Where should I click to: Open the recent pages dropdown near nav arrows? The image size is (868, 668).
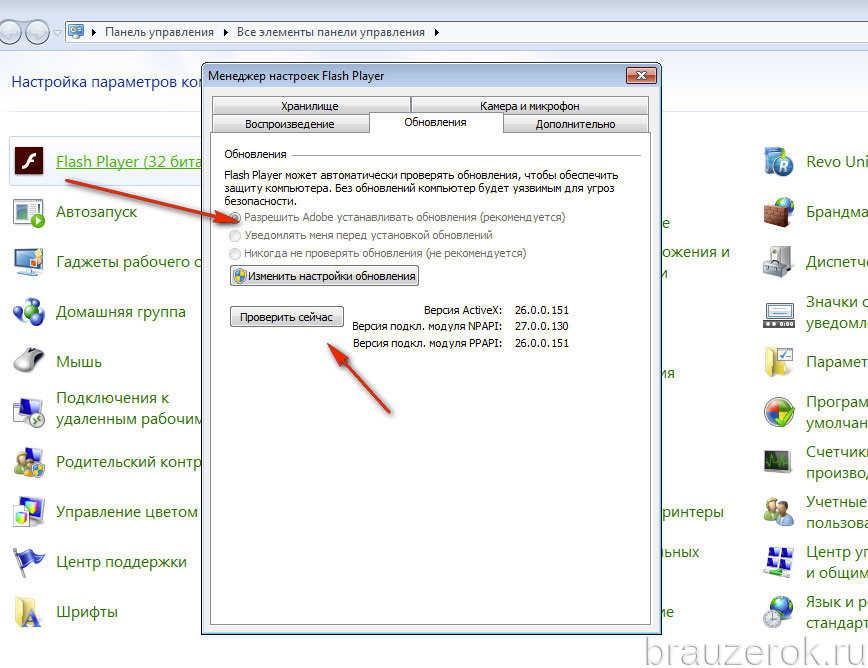point(57,33)
